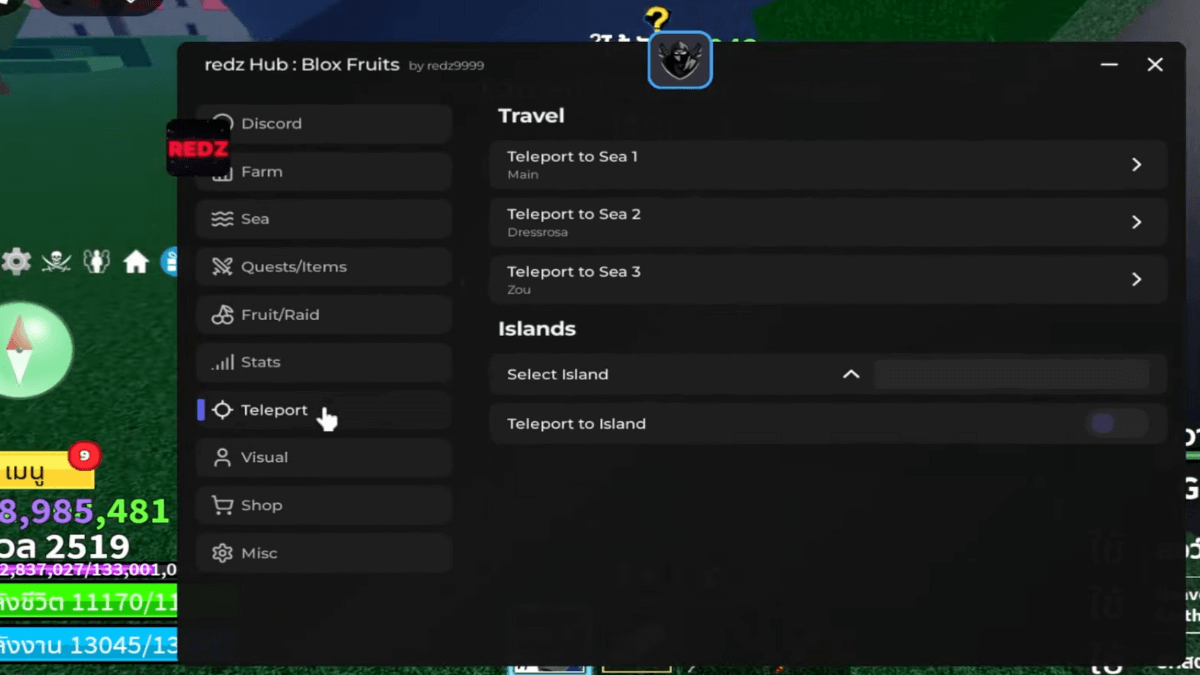This screenshot has width=1200, height=675.
Task: Click the crossed swords Quests/Items icon
Action: click(222, 267)
